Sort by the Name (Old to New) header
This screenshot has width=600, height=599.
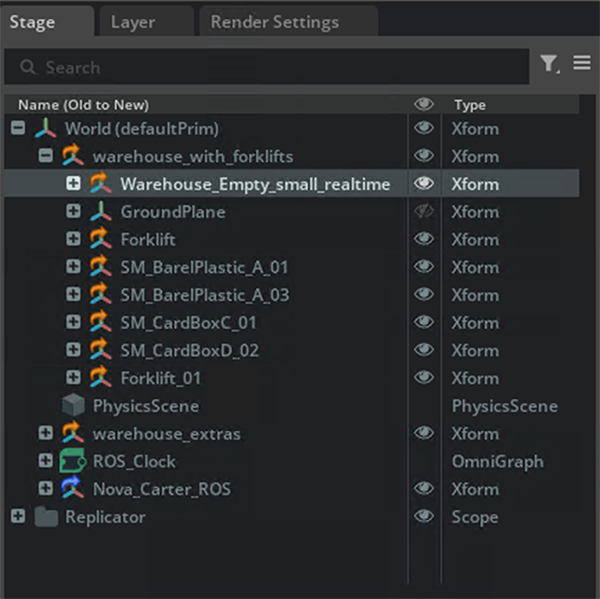coord(83,104)
